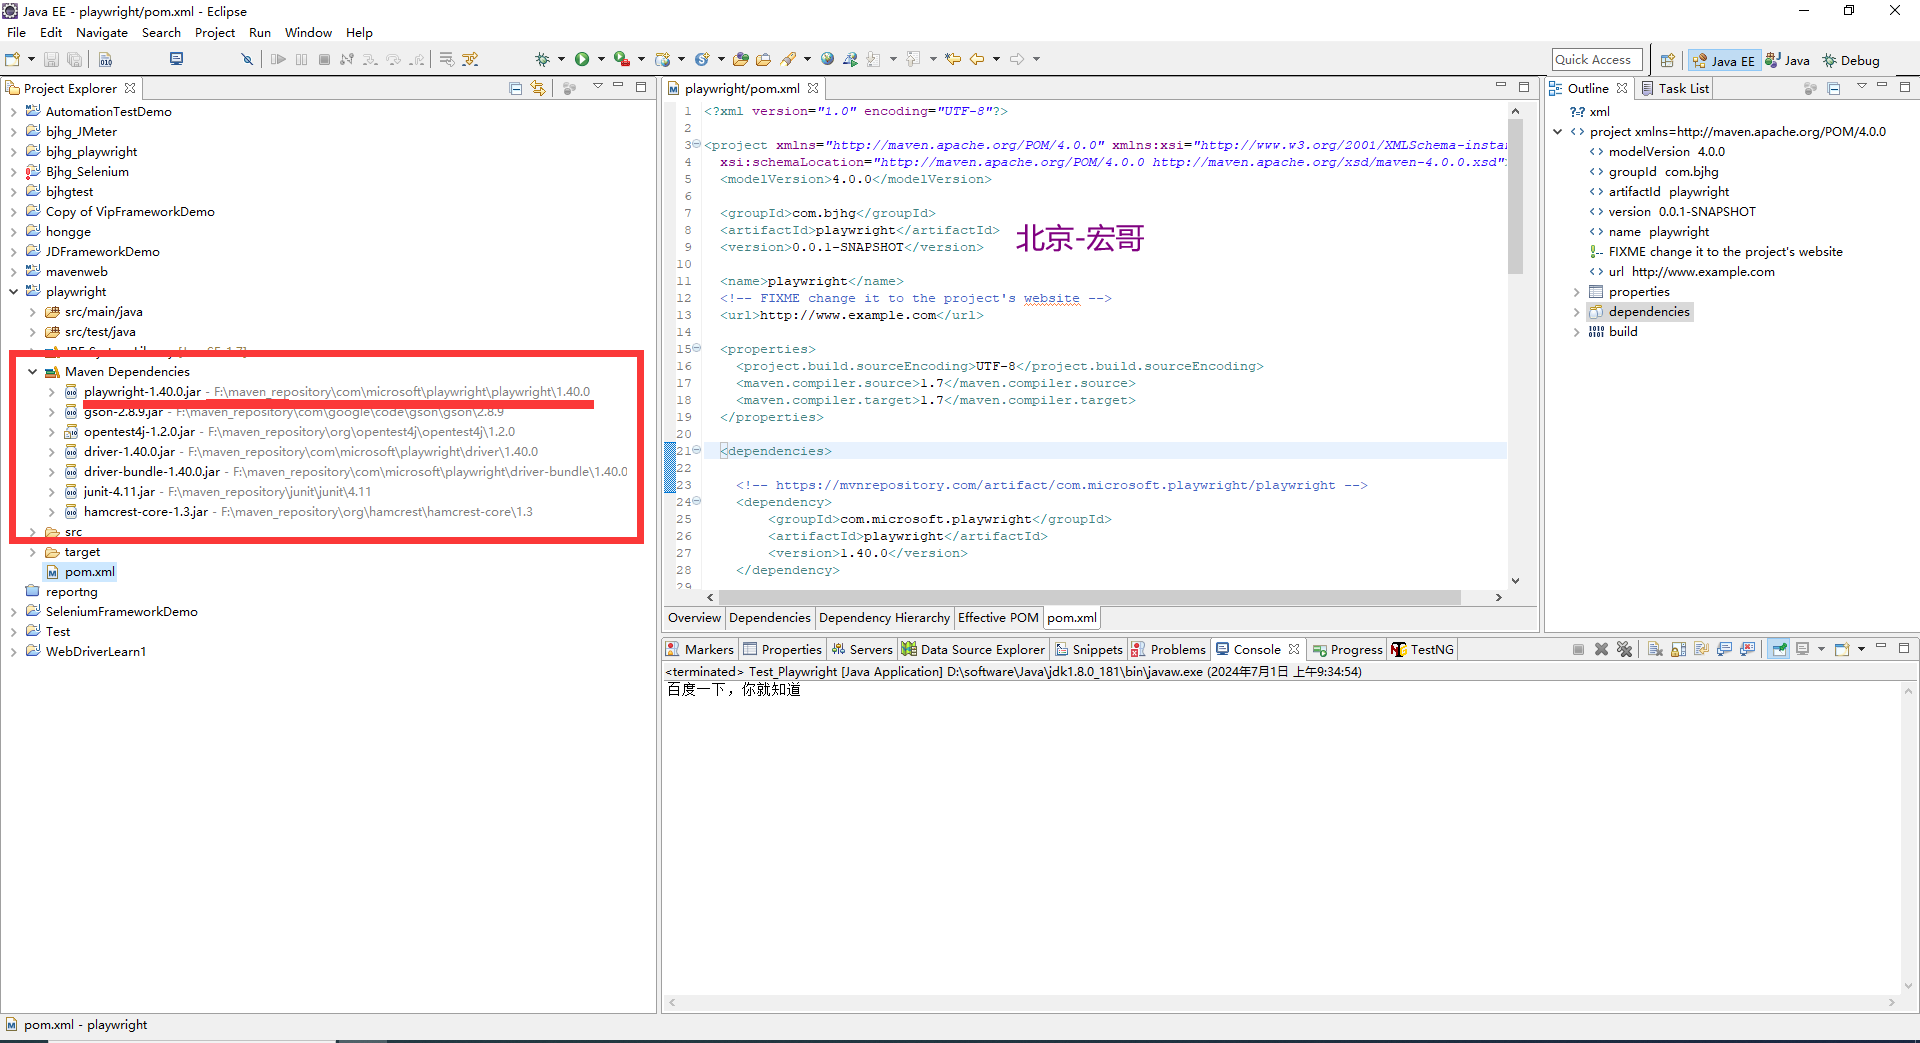
Task: Switch to the Debug perspective
Action: (1851, 61)
